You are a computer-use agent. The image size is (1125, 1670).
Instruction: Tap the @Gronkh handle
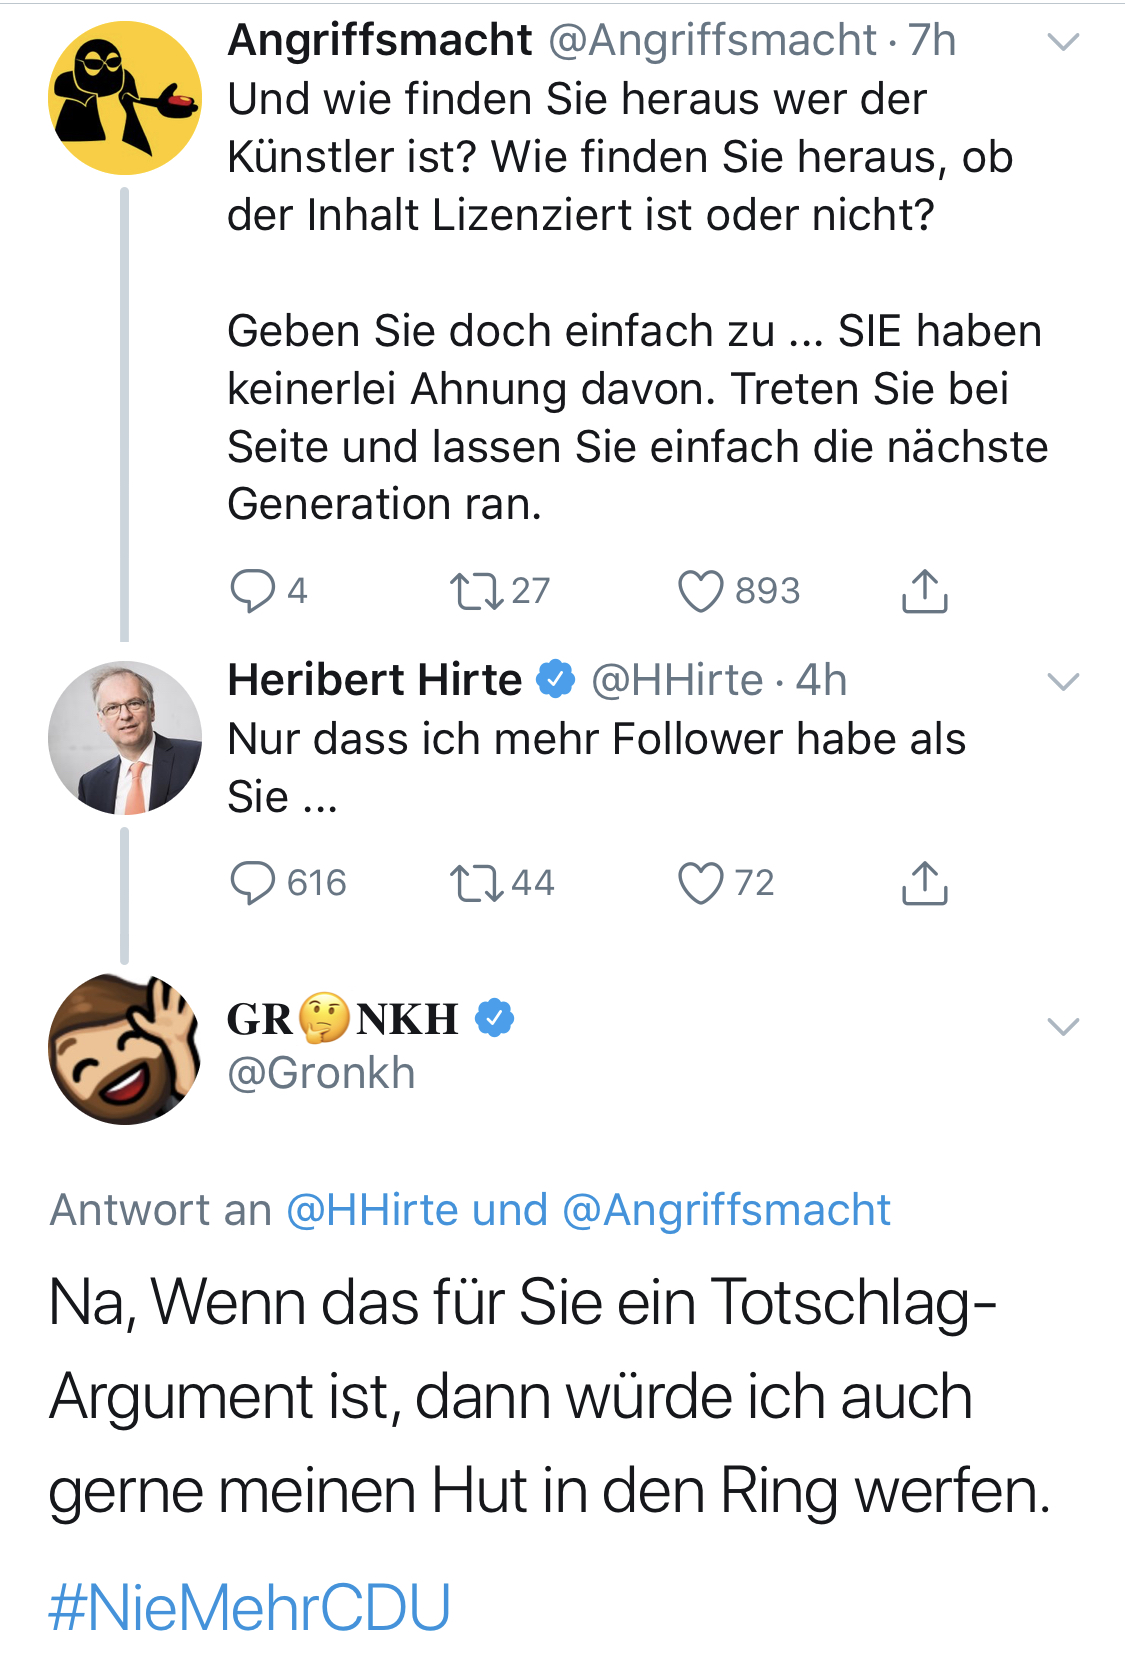pyautogui.click(x=321, y=1073)
